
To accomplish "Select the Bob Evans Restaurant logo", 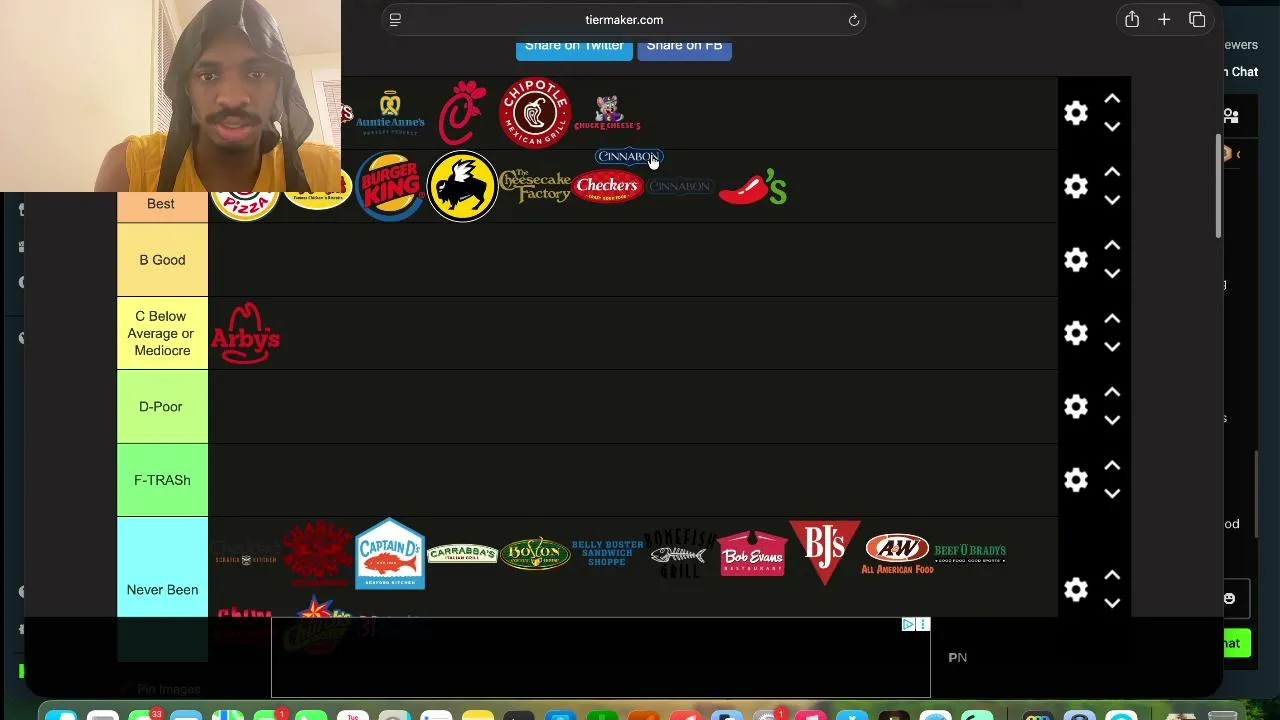I will click(x=753, y=553).
